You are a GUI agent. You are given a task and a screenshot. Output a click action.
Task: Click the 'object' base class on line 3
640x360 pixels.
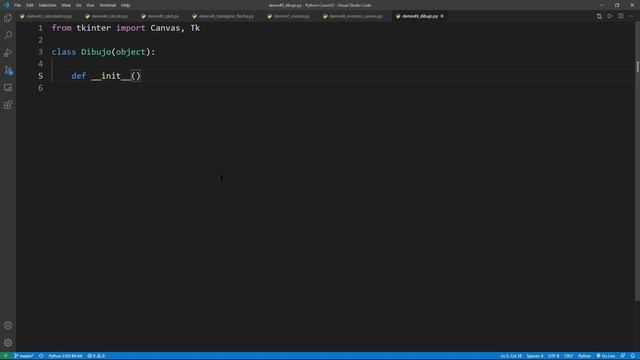pyautogui.click(x=131, y=52)
